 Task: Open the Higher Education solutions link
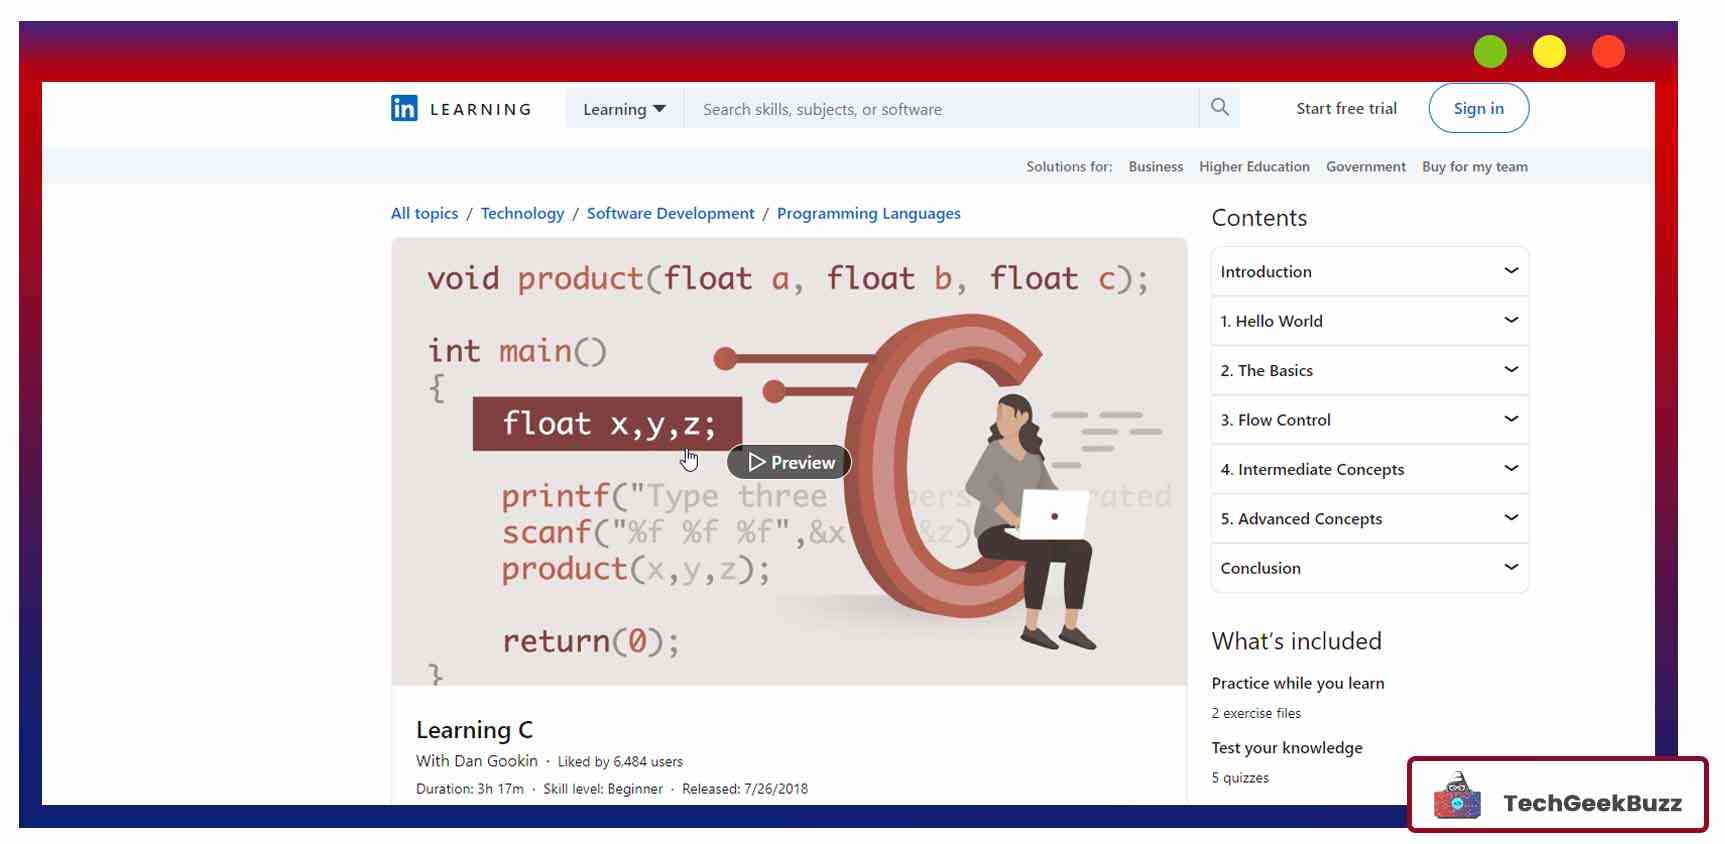(x=1254, y=167)
